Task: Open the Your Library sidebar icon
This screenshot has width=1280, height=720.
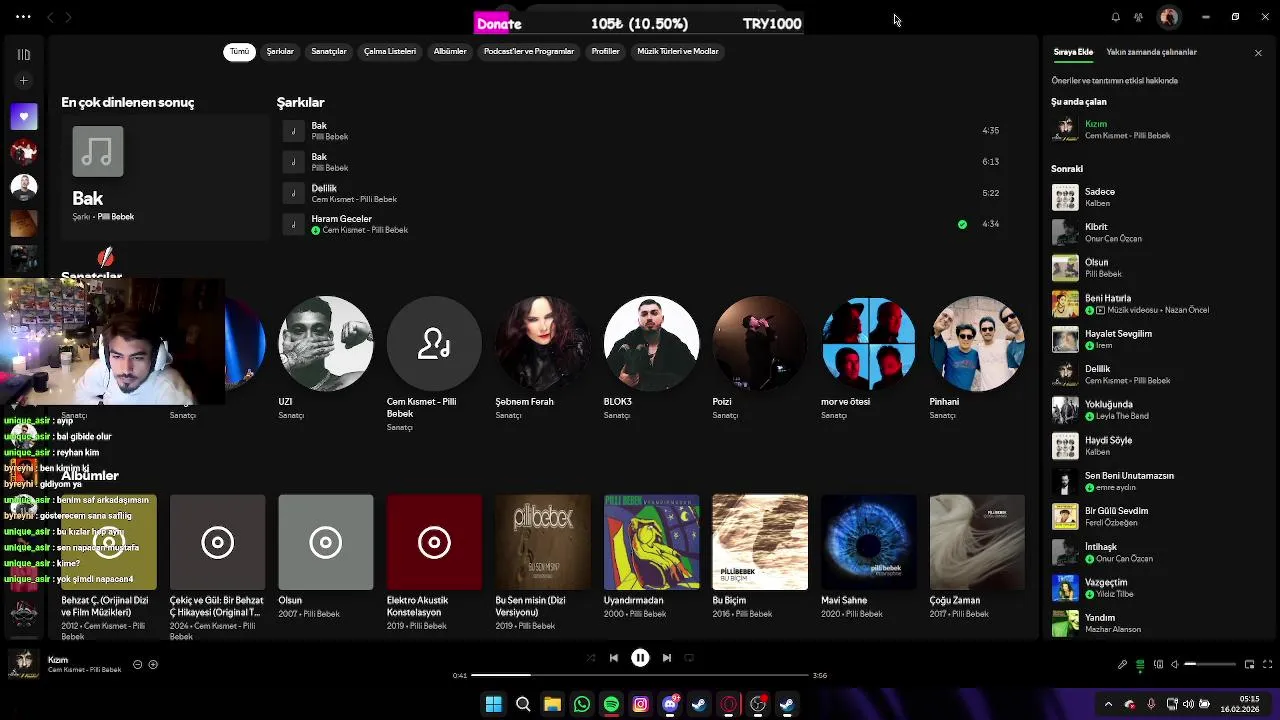Action: pyautogui.click(x=24, y=54)
